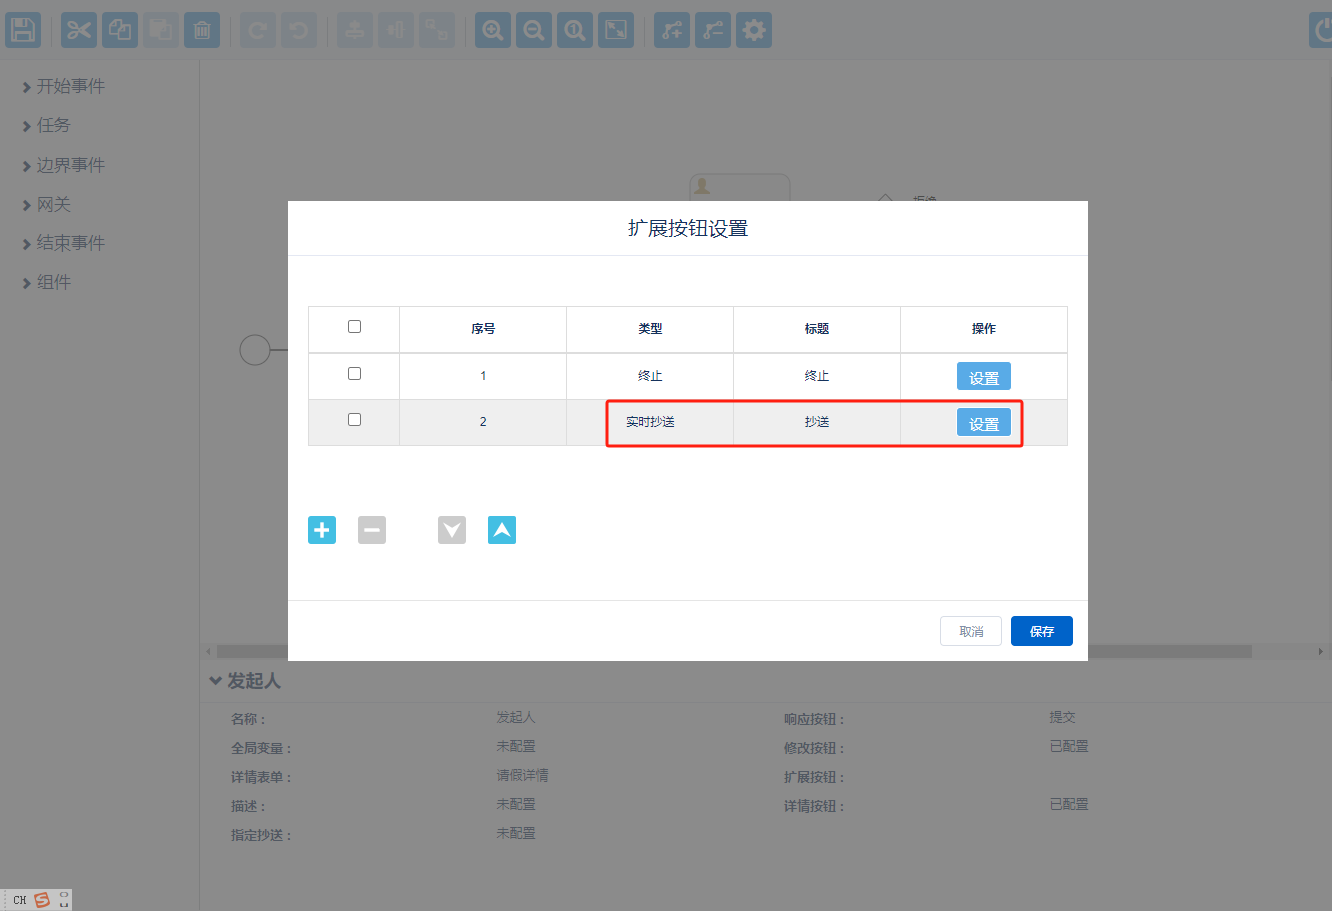
Task: Click the 保存 button in dialog
Action: click(x=1041, y=631)
